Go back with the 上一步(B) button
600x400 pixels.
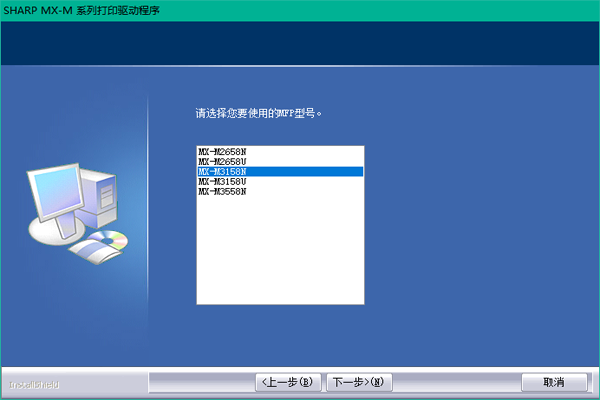click(288, 382)
